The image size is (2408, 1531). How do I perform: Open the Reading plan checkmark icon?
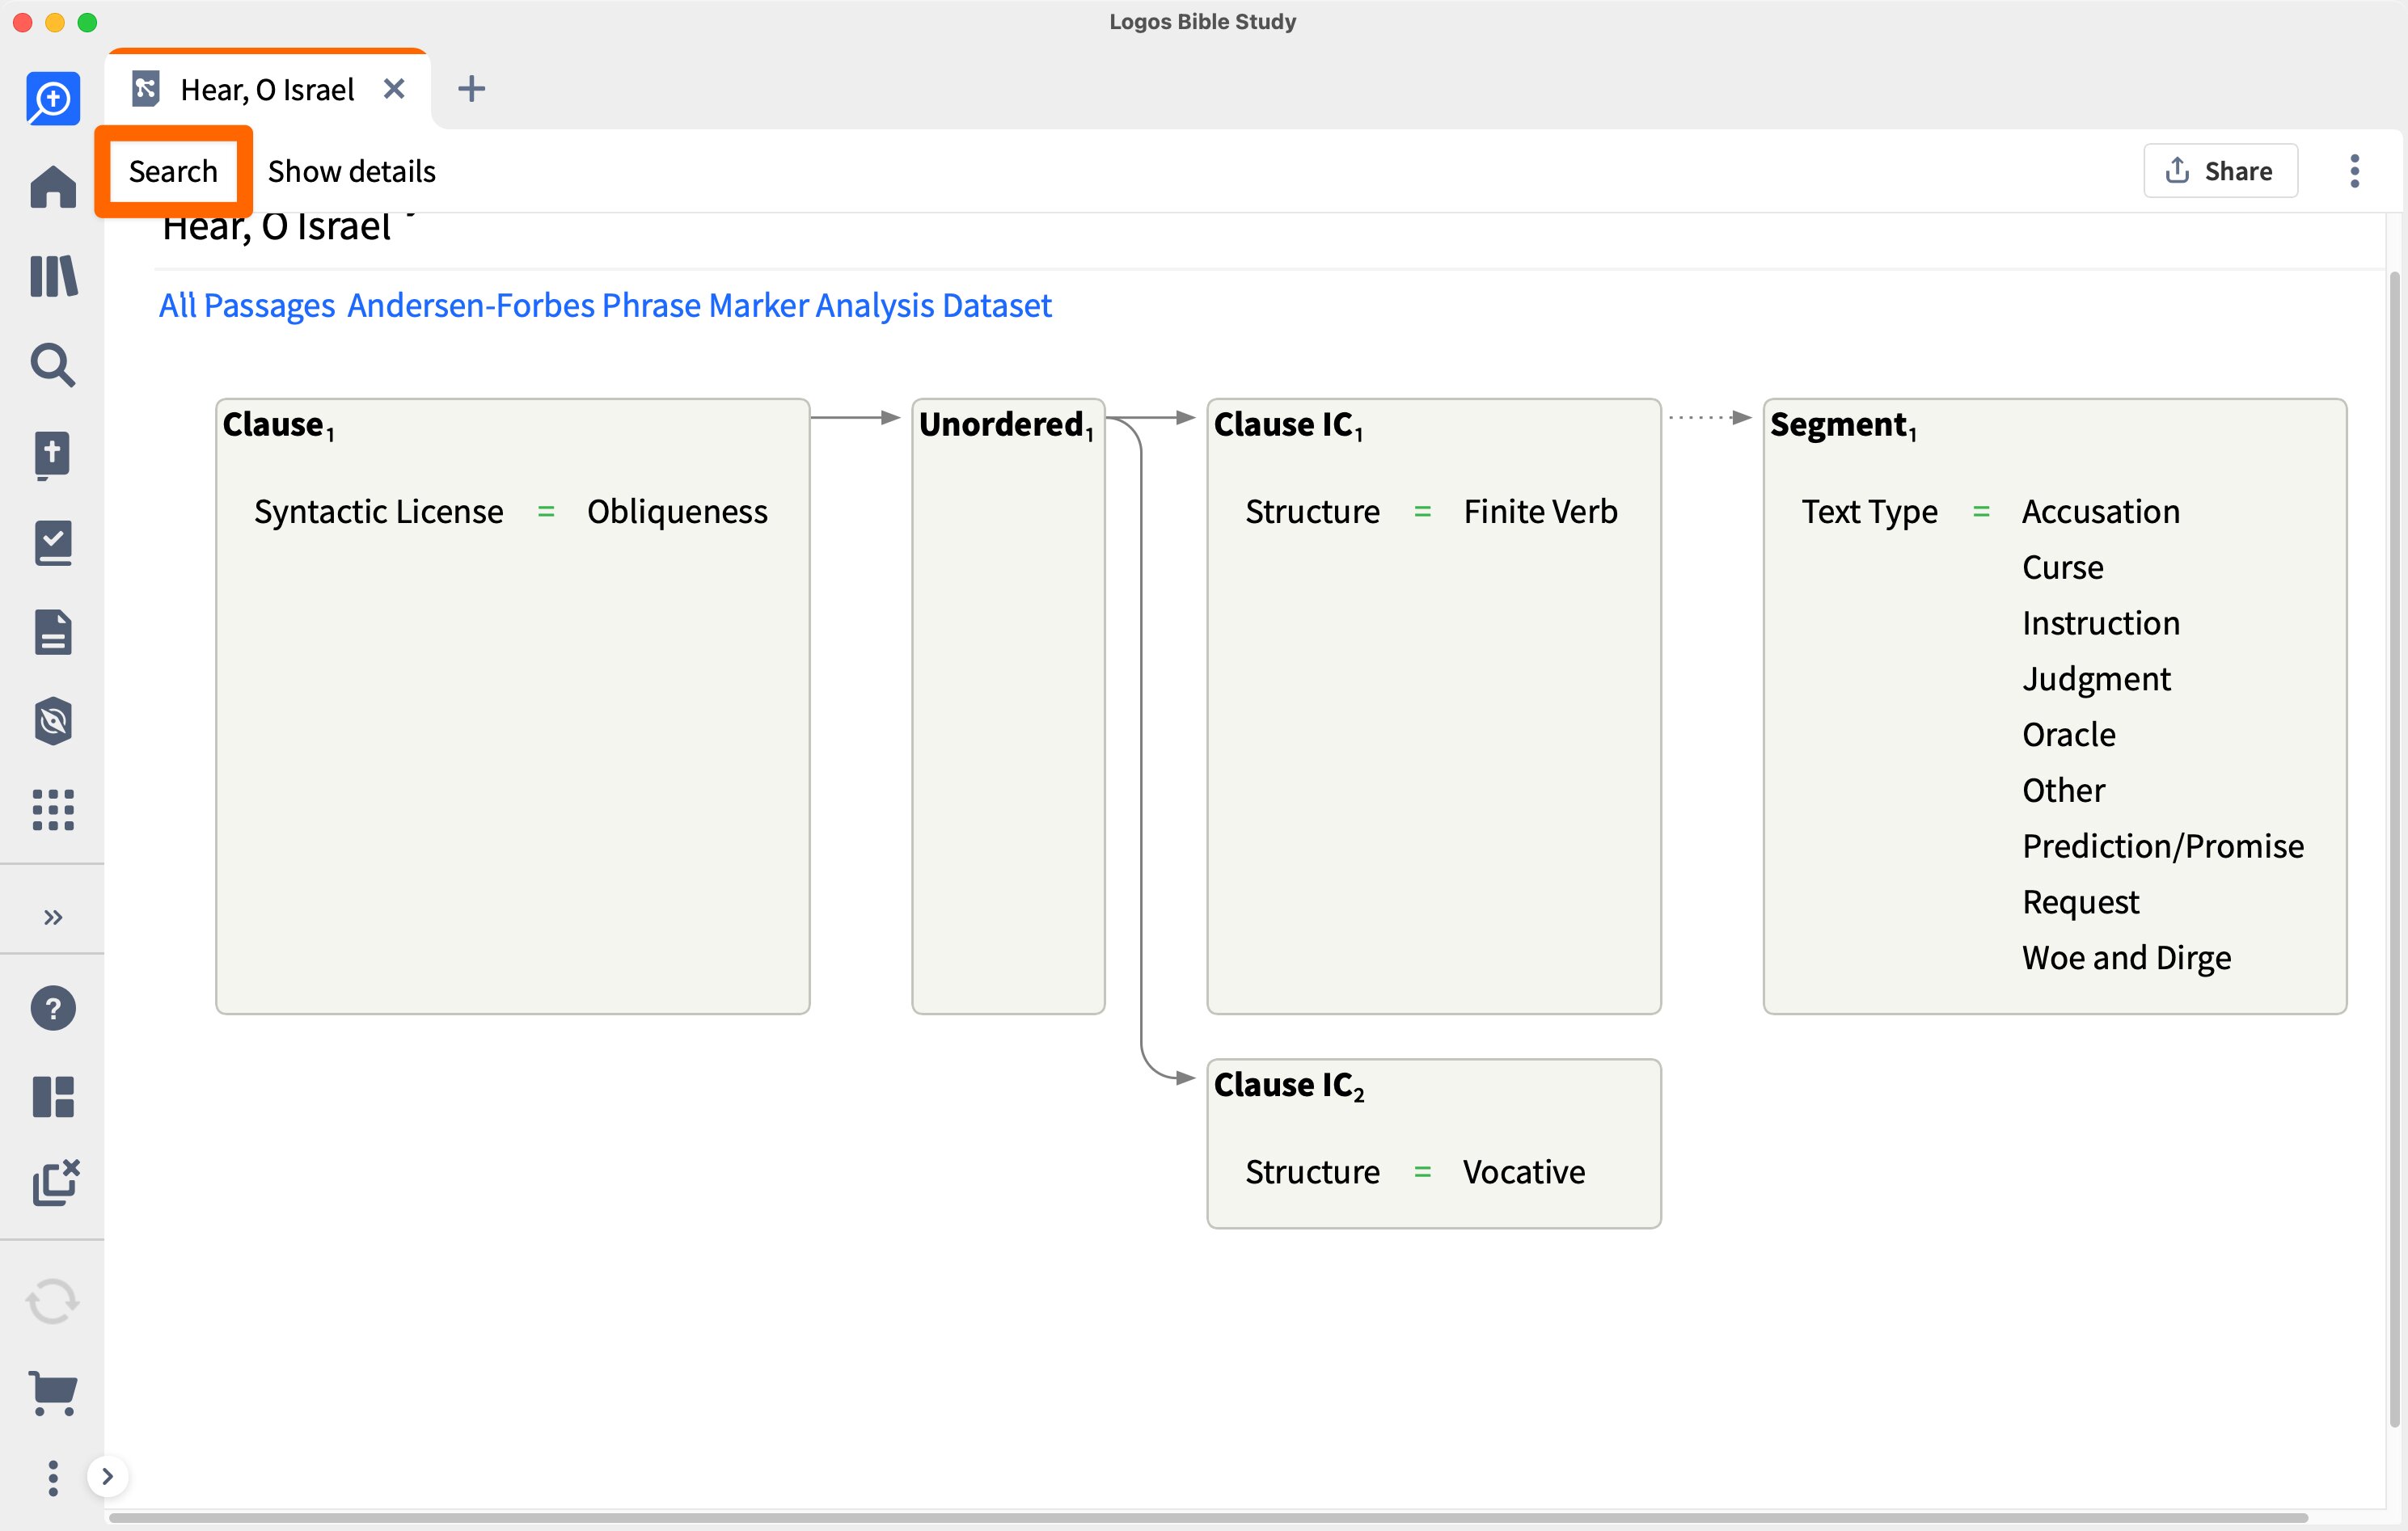click(x=52, y=543)
